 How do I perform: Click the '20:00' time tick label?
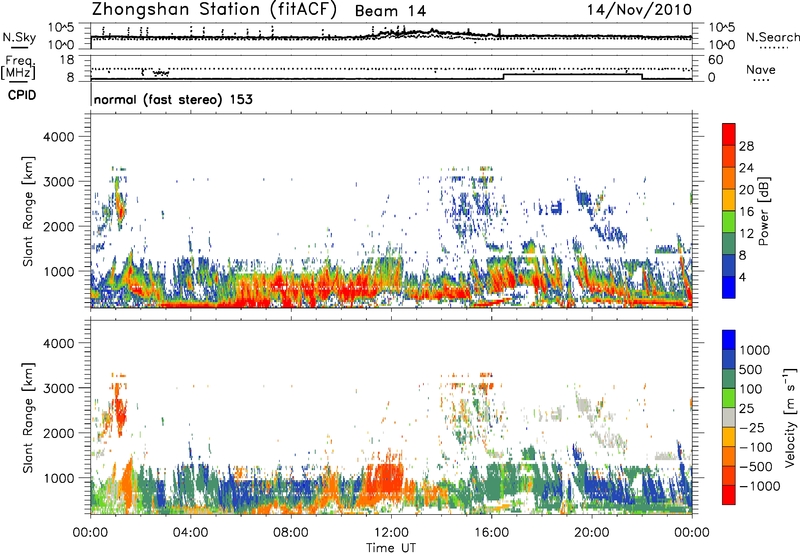point(592,533)
